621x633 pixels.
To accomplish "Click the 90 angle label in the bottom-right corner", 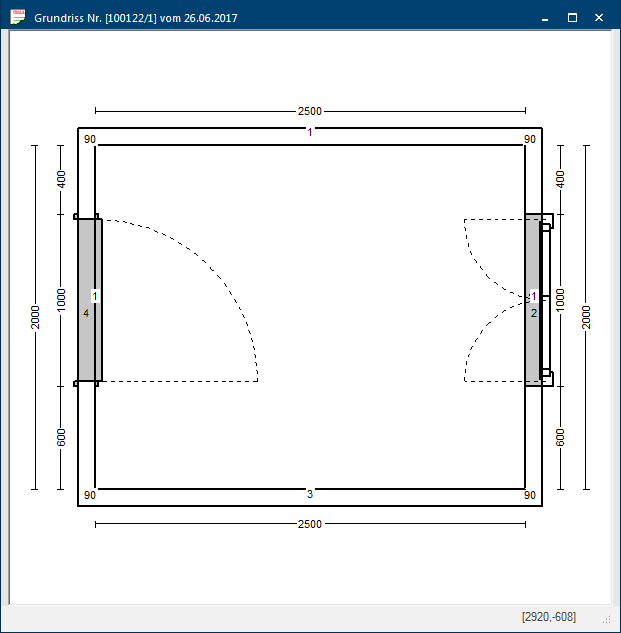I will click(530, 495).
